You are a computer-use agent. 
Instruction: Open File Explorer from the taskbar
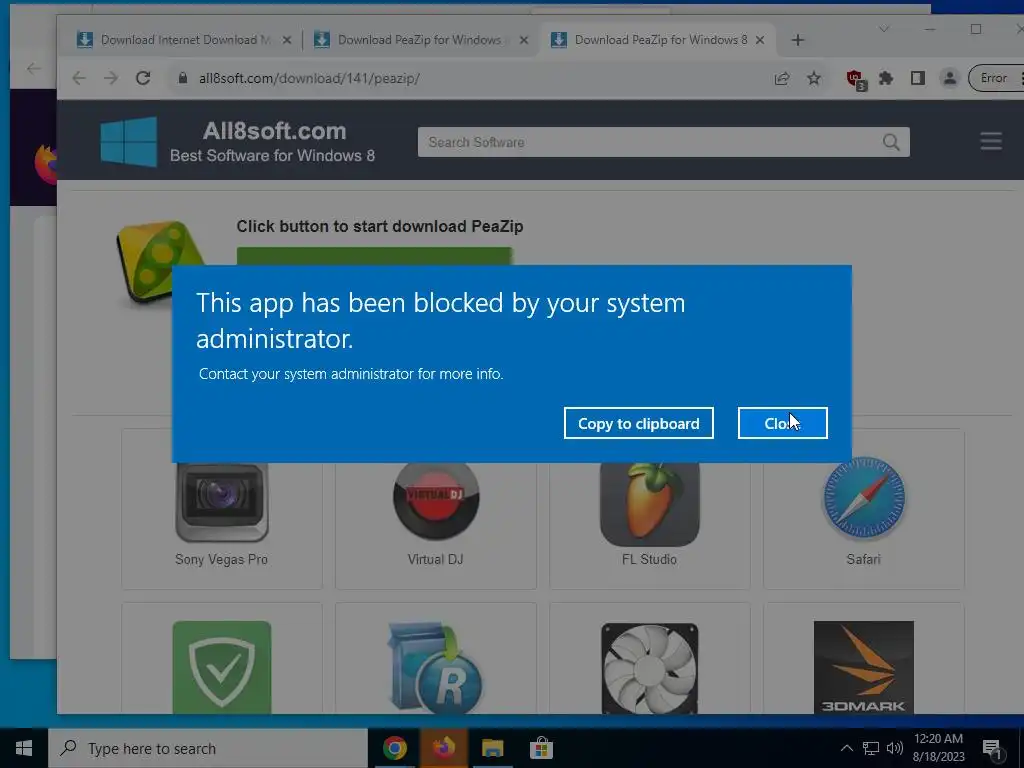[492, 748]
